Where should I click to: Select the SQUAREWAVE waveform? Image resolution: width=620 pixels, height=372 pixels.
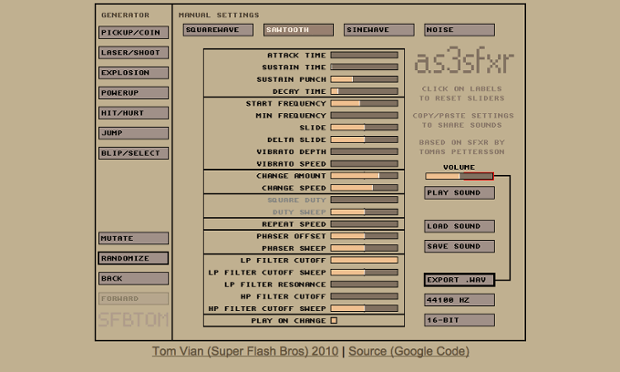218,30
